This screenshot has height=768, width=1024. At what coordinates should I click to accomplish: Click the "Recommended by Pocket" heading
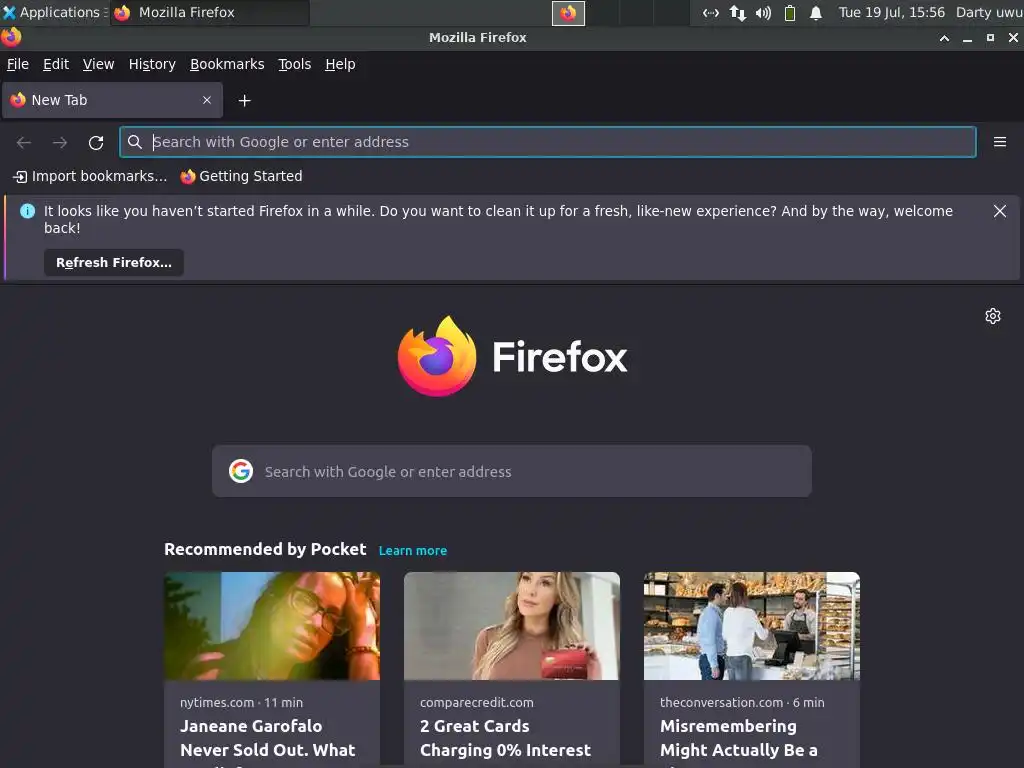coord(265,549)
